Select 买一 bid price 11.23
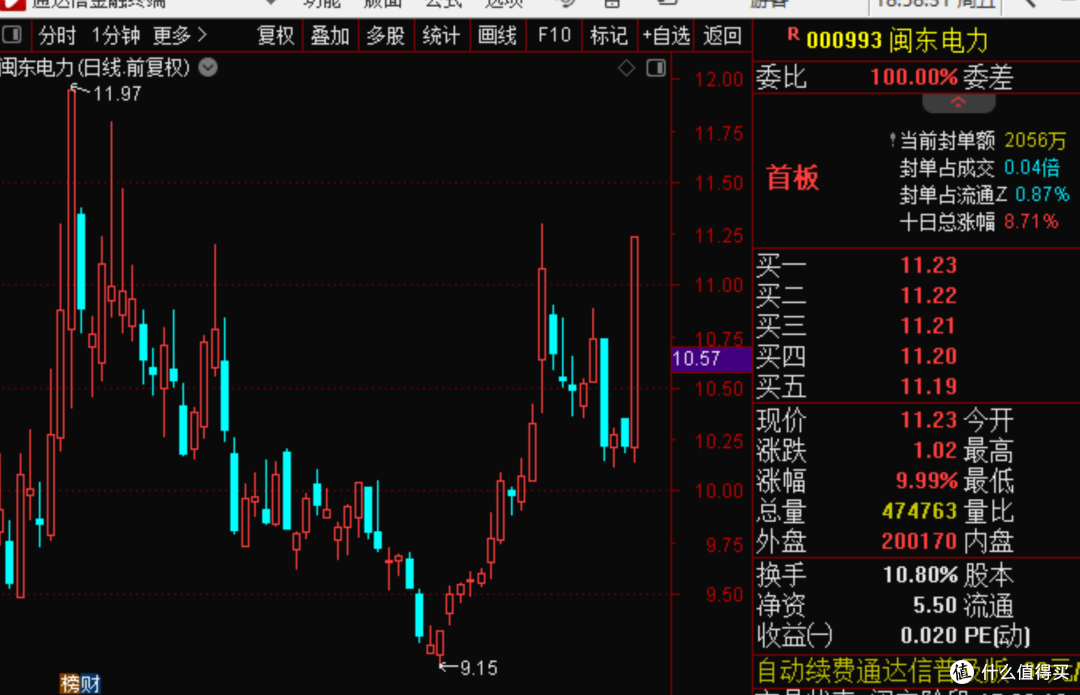This screenshot has width=1080, height=695. [x=928, y=265]
